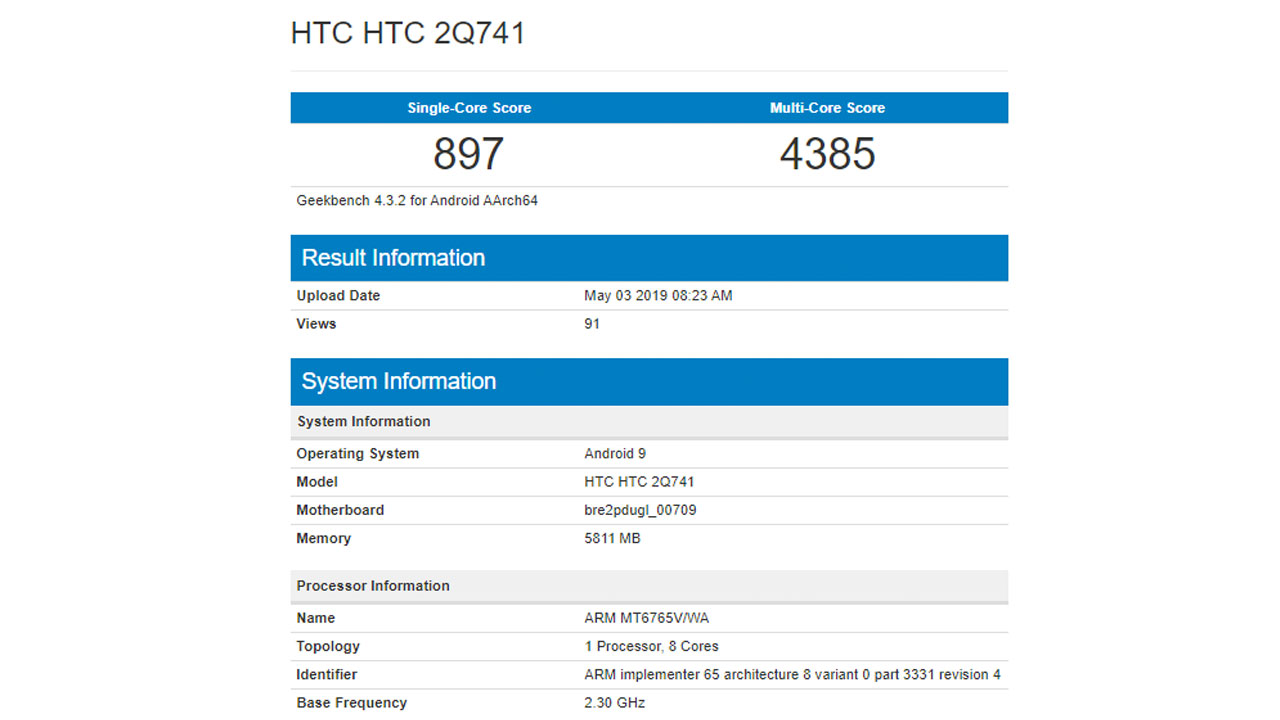Click the processor Name label

click(316, 618)
